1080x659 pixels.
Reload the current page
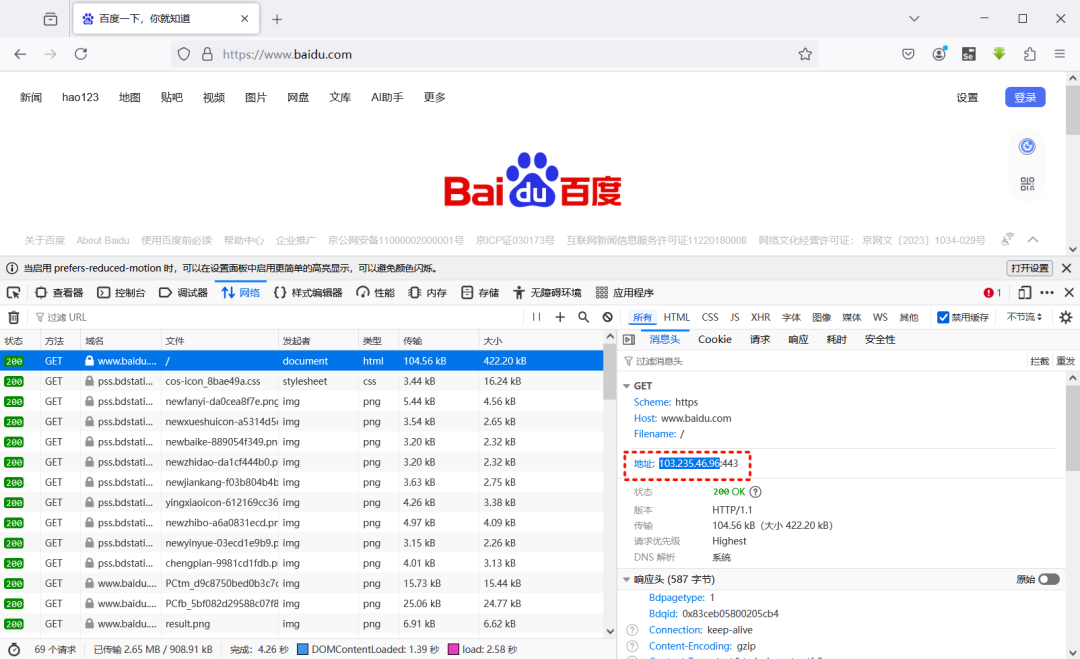pos(81,54)
